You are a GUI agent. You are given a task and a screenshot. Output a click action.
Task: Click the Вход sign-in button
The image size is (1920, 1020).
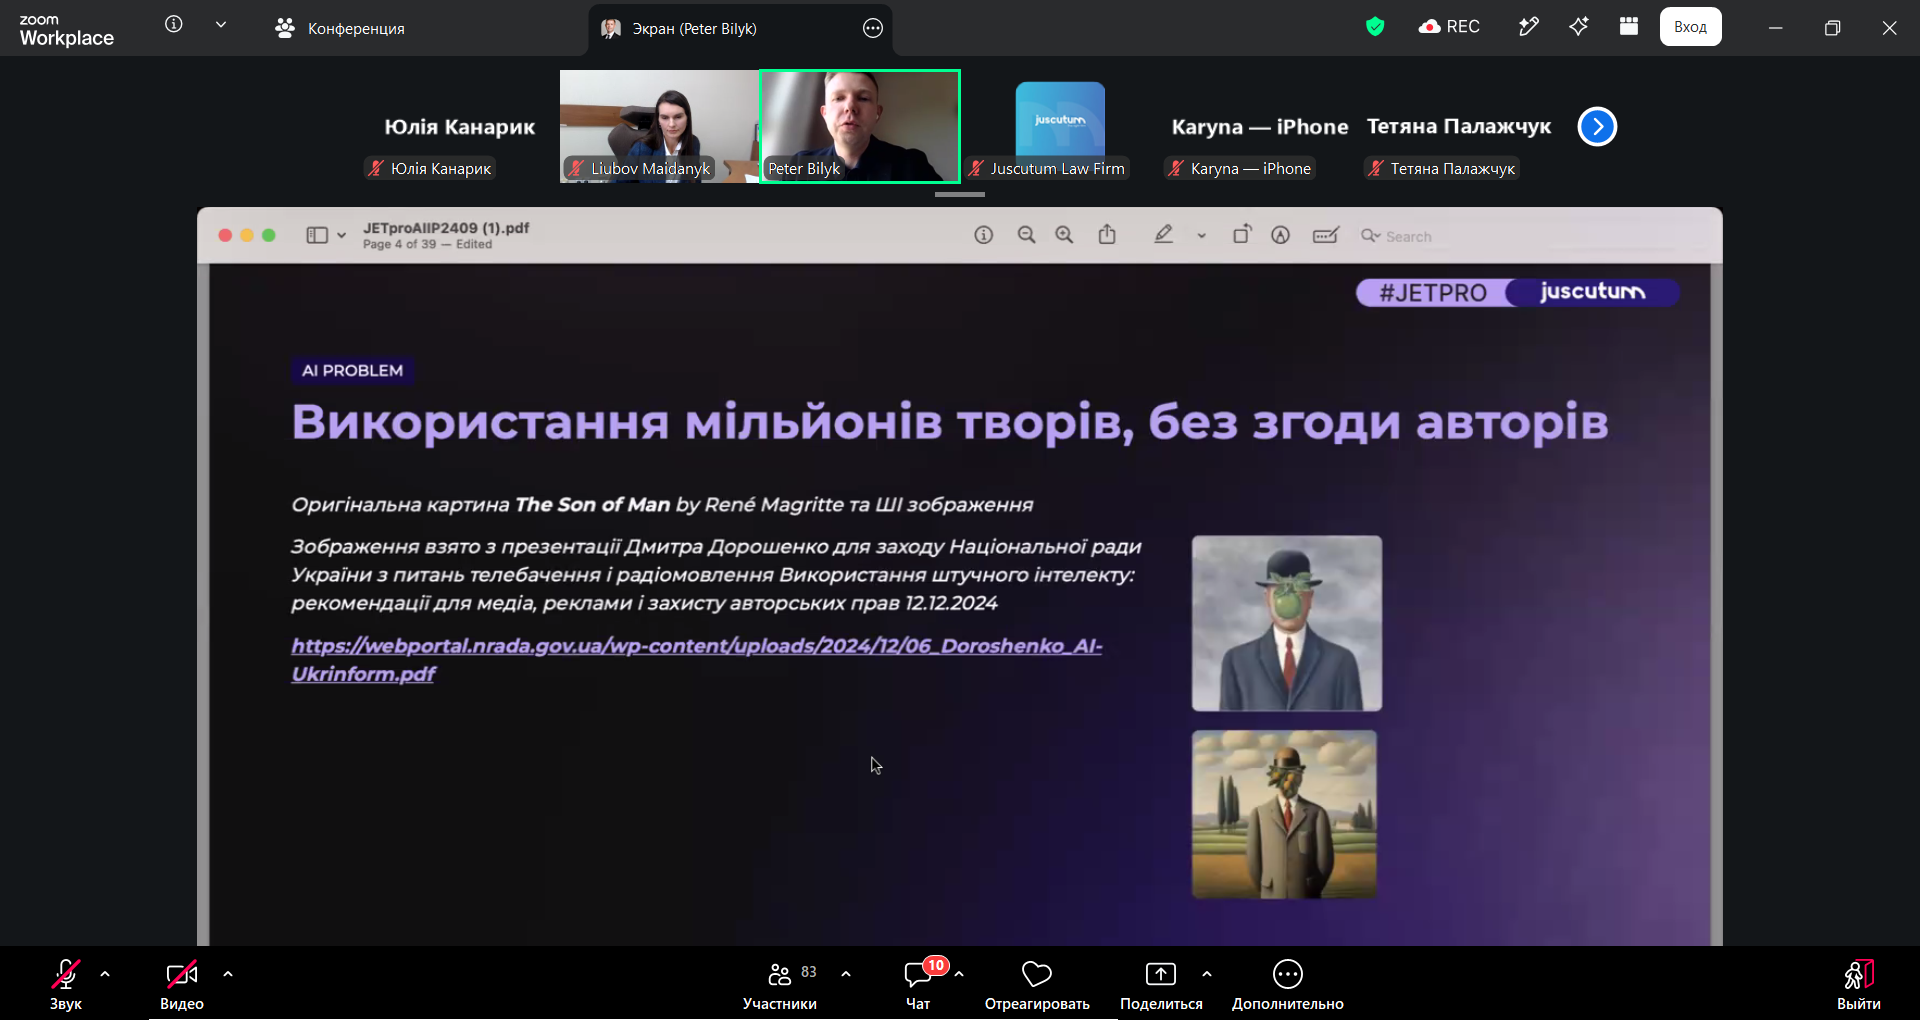[x=1691, y=27]
